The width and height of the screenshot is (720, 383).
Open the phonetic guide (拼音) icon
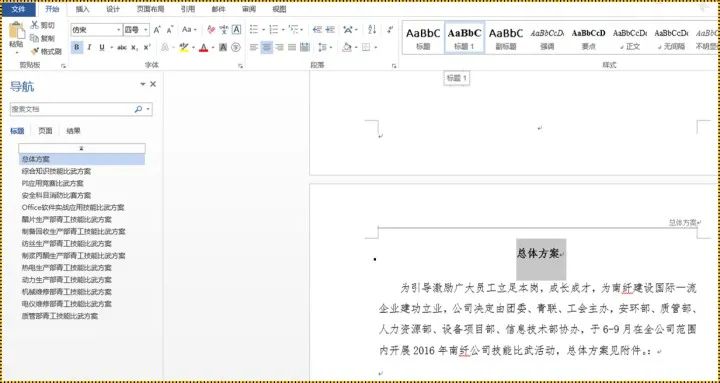point(224,30)
